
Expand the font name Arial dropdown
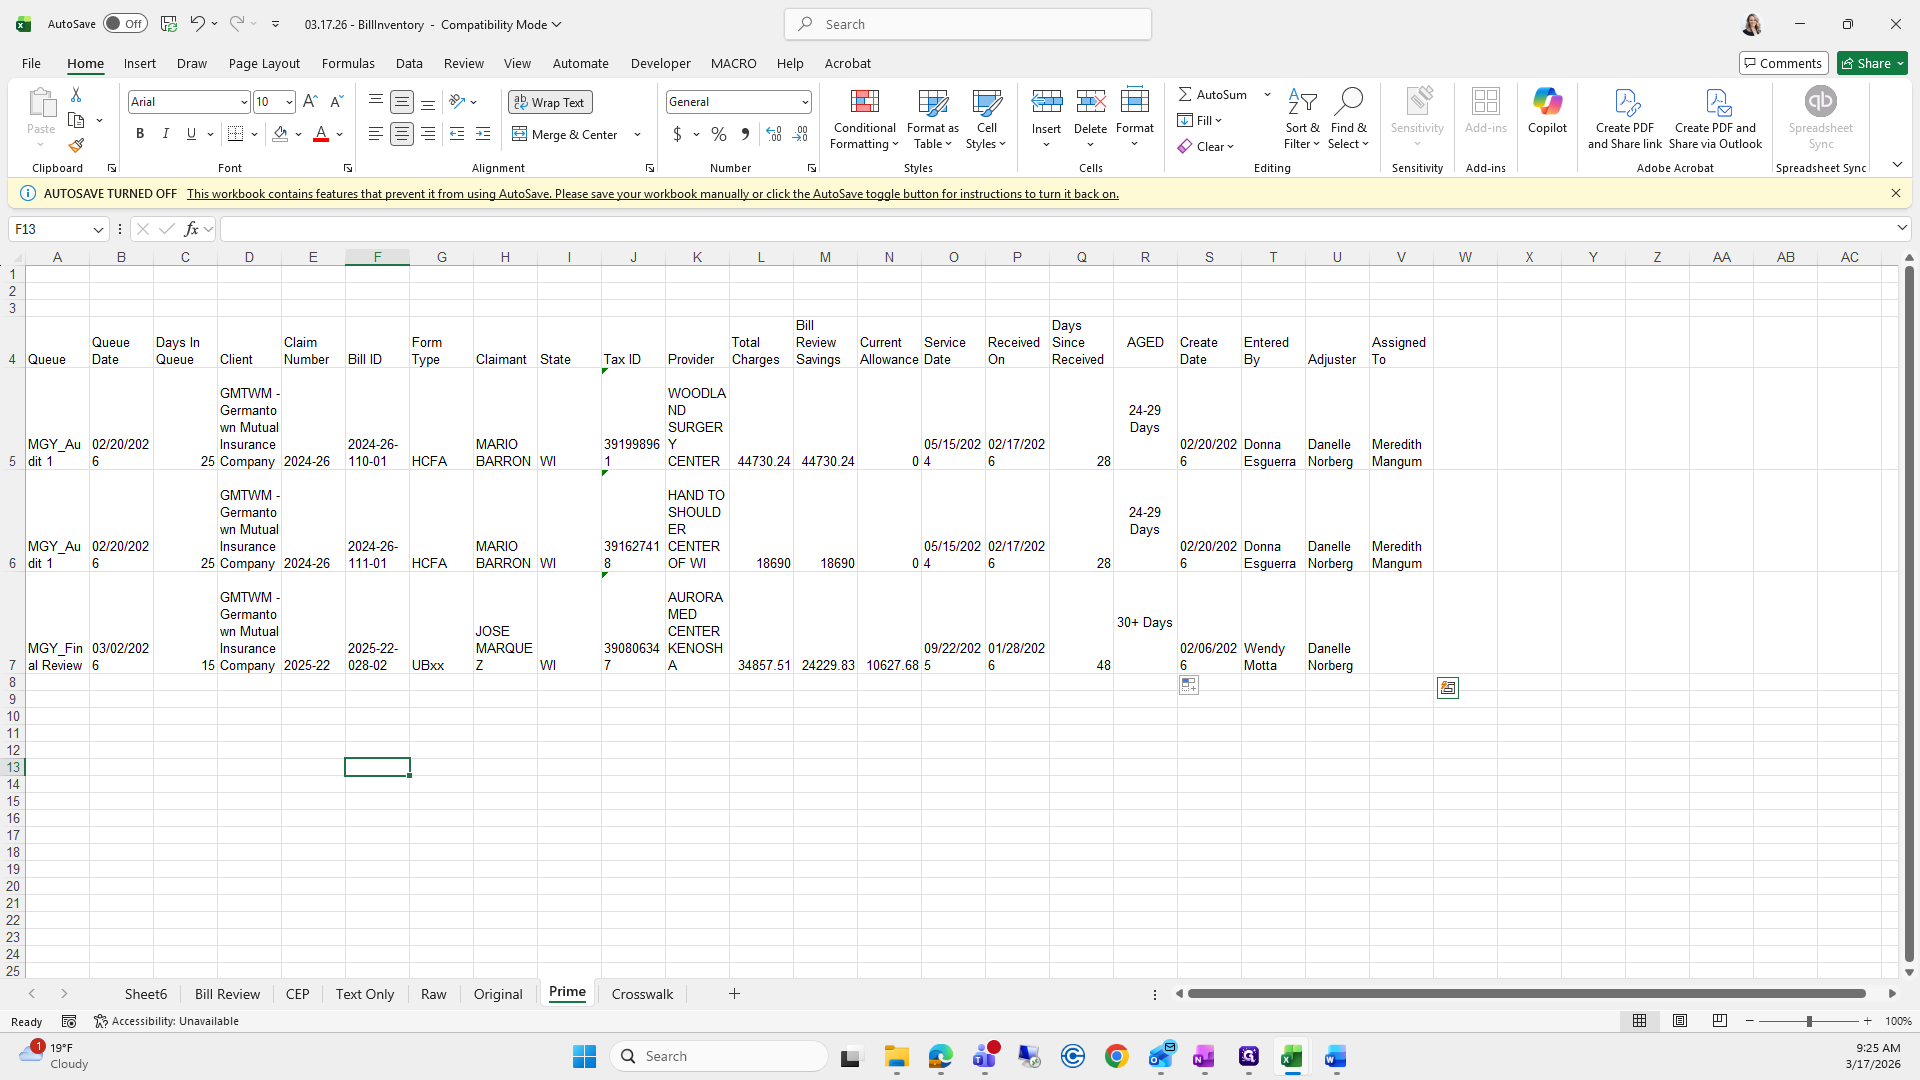(243, 102)
